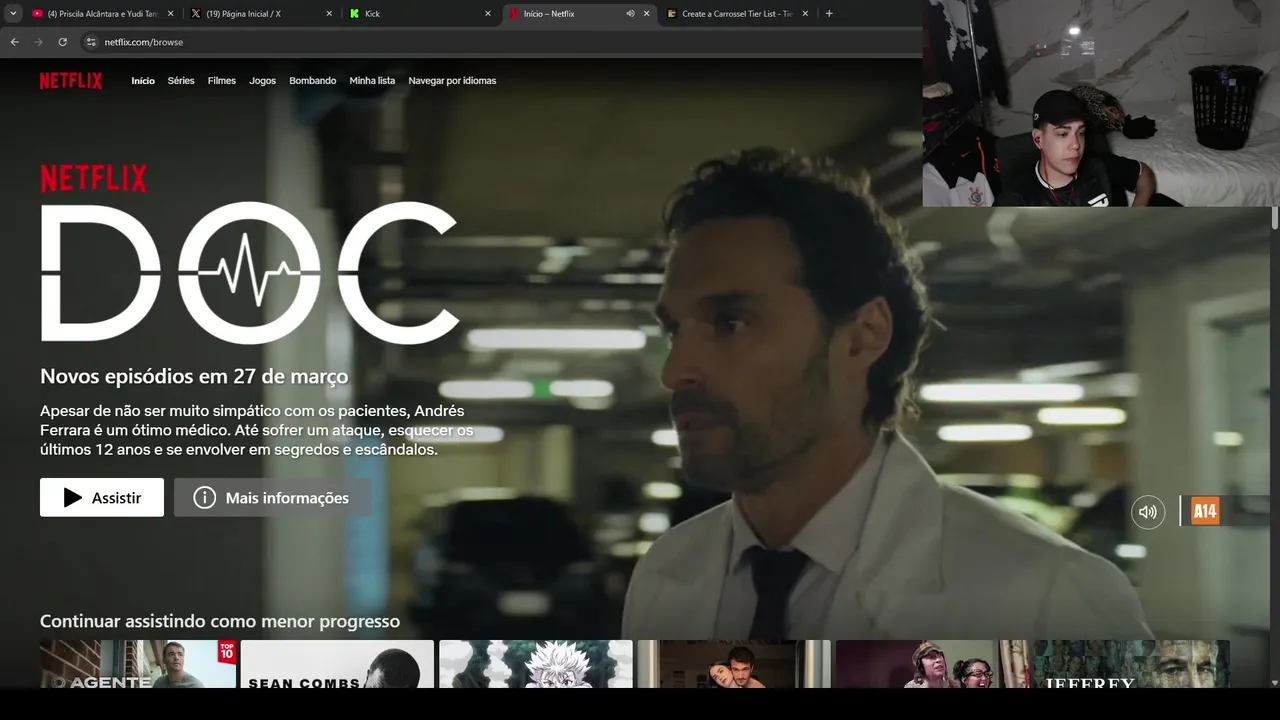Click the play icon in Assistir button
The height and width of the screenshot is (720, 1280).
coord(73,498)
